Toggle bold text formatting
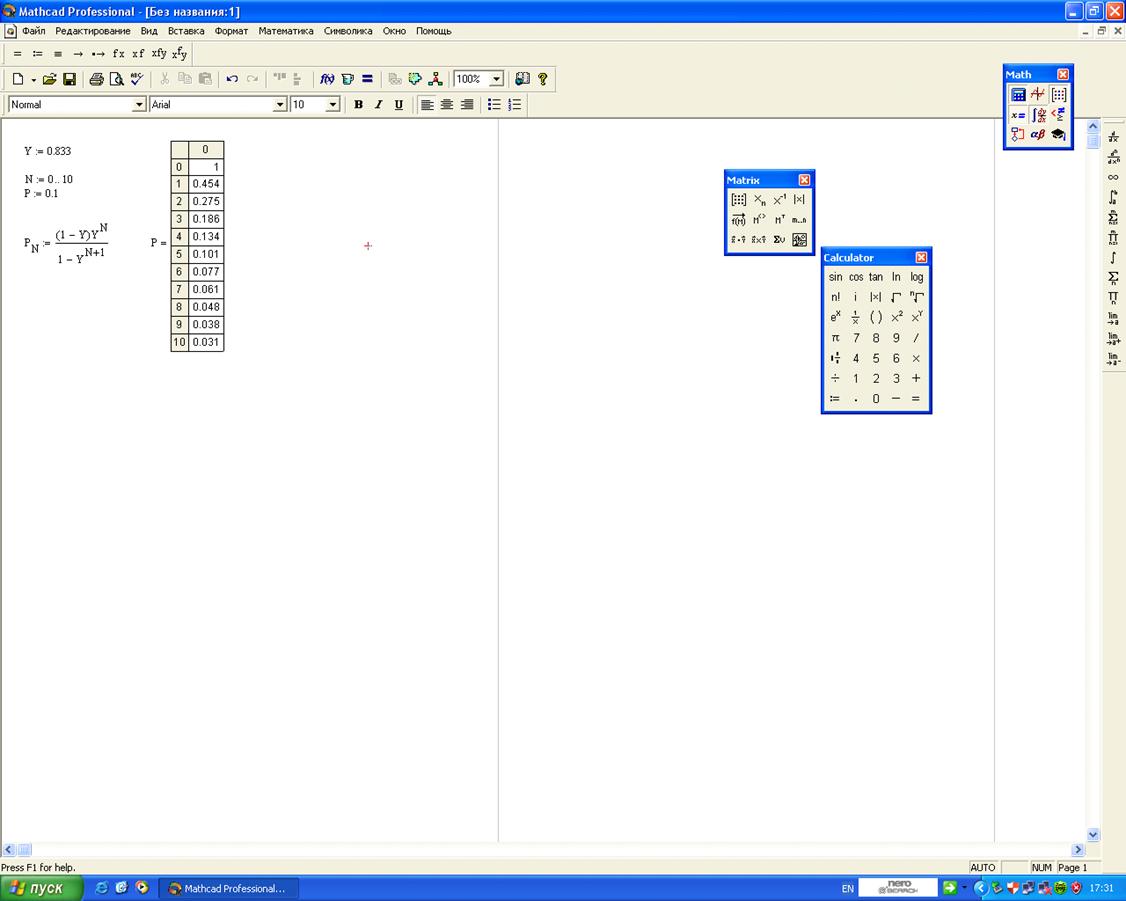This screenshot has height=901, width=1126. 358,105
